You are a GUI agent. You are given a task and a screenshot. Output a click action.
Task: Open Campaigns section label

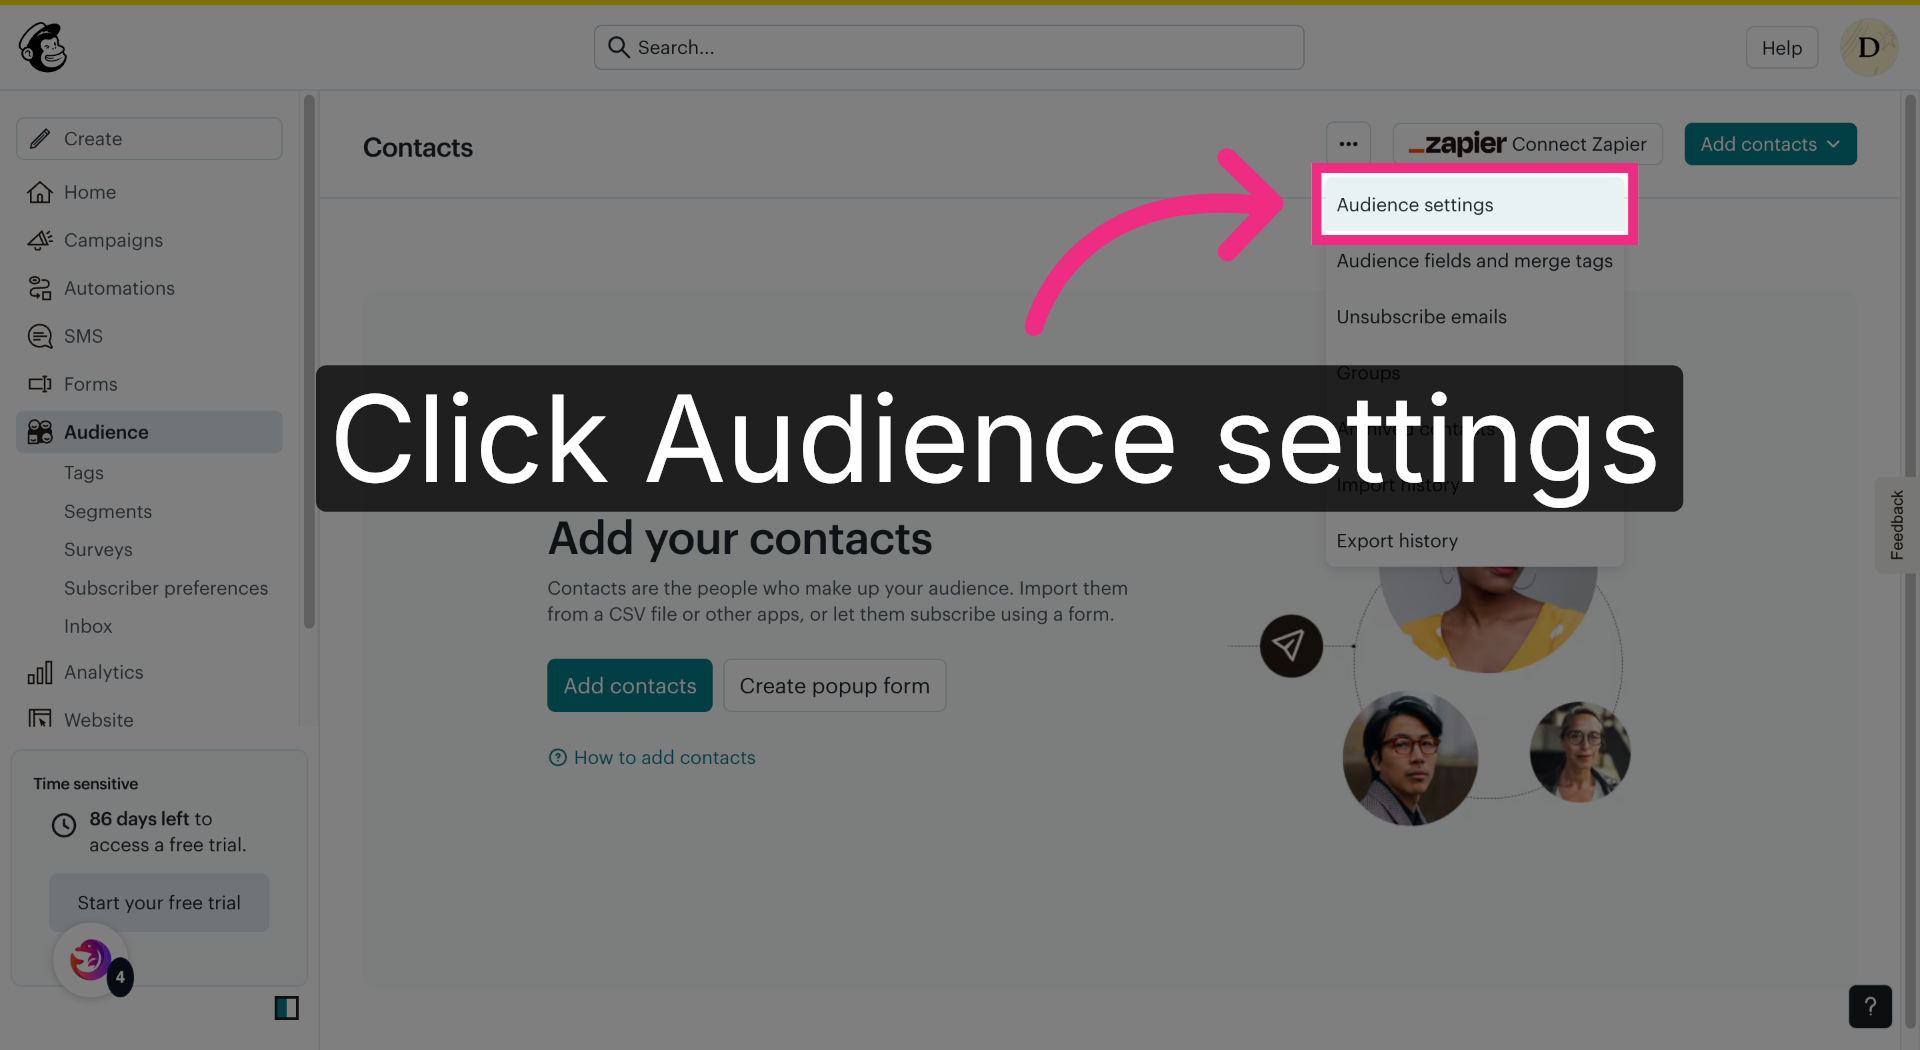click(113, 240)
